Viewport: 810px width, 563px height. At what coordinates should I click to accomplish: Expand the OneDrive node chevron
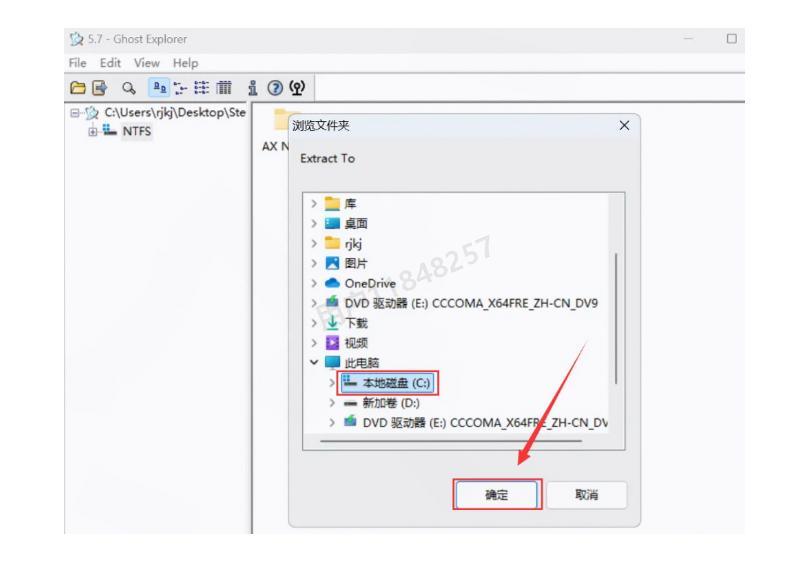[x=314, y=283]
